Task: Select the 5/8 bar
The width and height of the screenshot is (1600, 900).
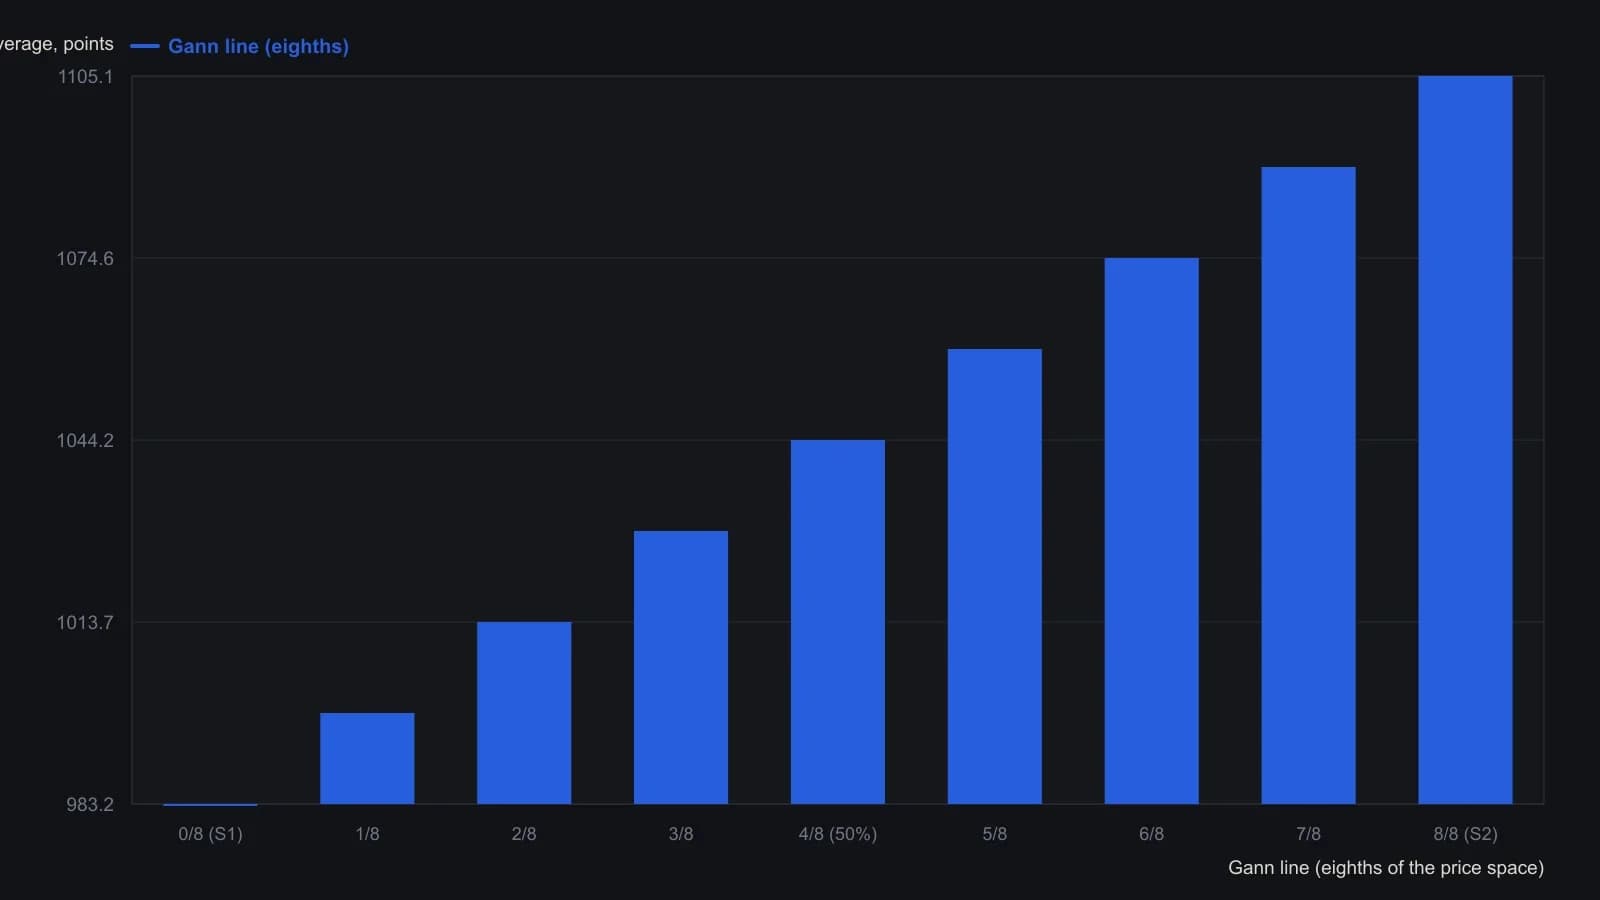Action: point(995,576)
